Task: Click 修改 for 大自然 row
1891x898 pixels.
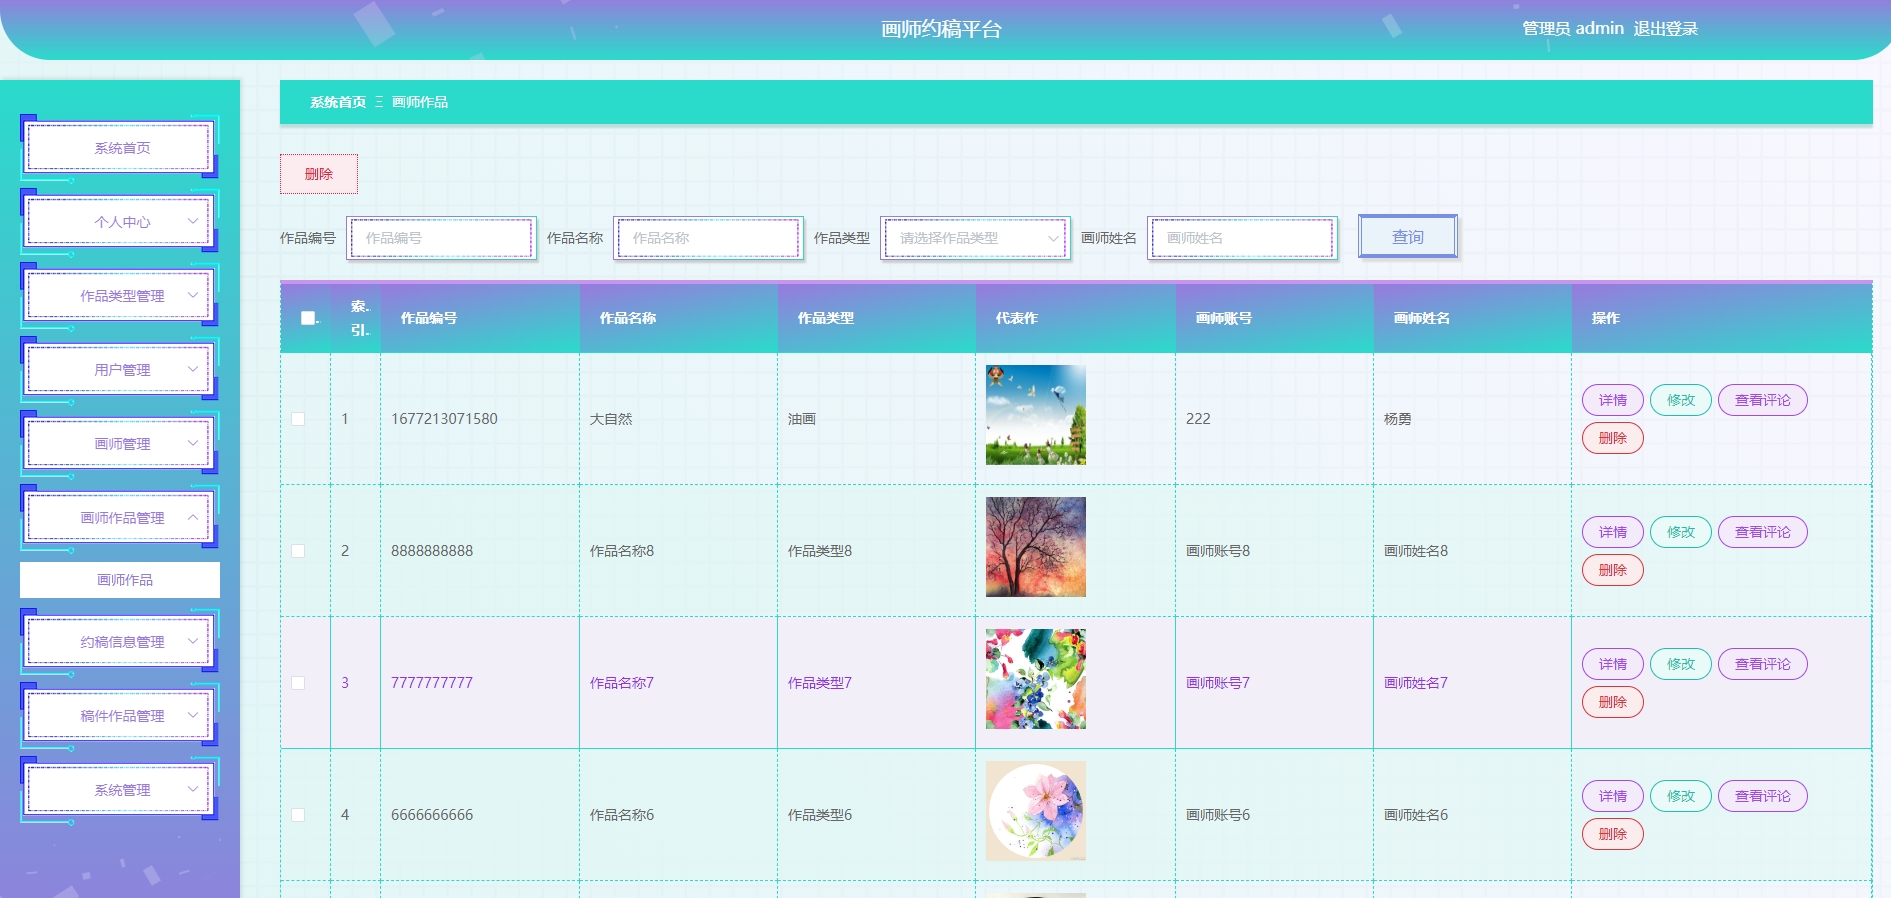Action: (x=1681, y=400)
